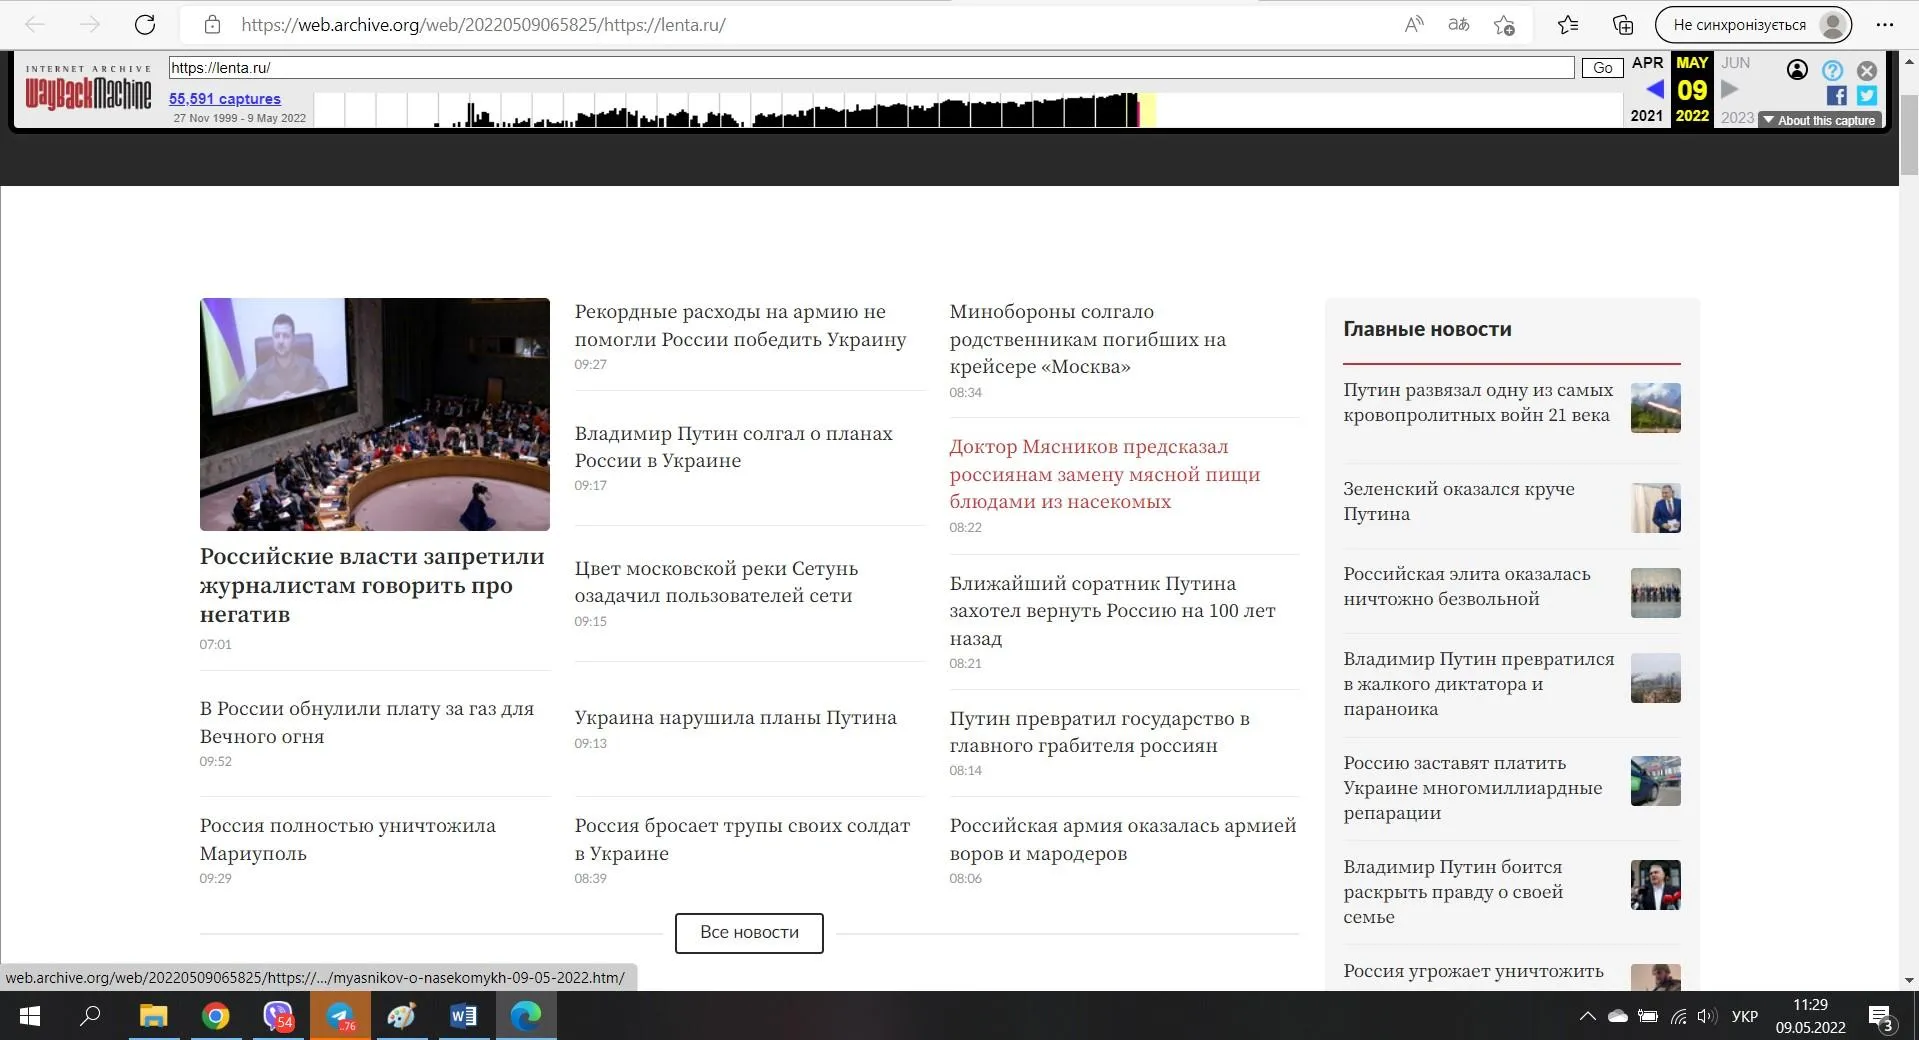Click the Wayback user account icon
Image resolution: width=1919 pixels, height=1040 pixels.
(x=1797, y=70)
